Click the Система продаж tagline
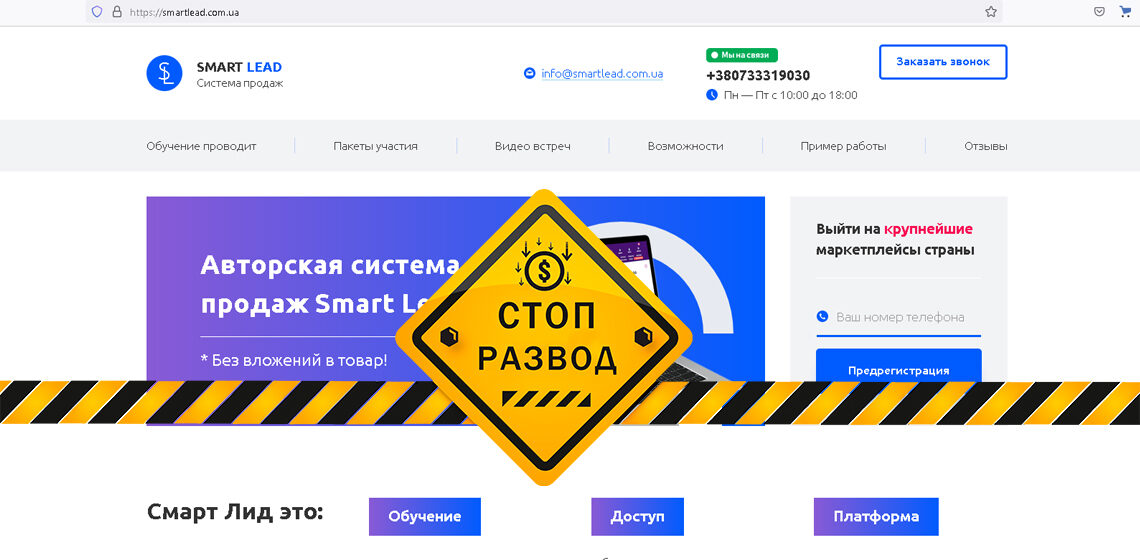1140x560 pixels. (240, 83)
